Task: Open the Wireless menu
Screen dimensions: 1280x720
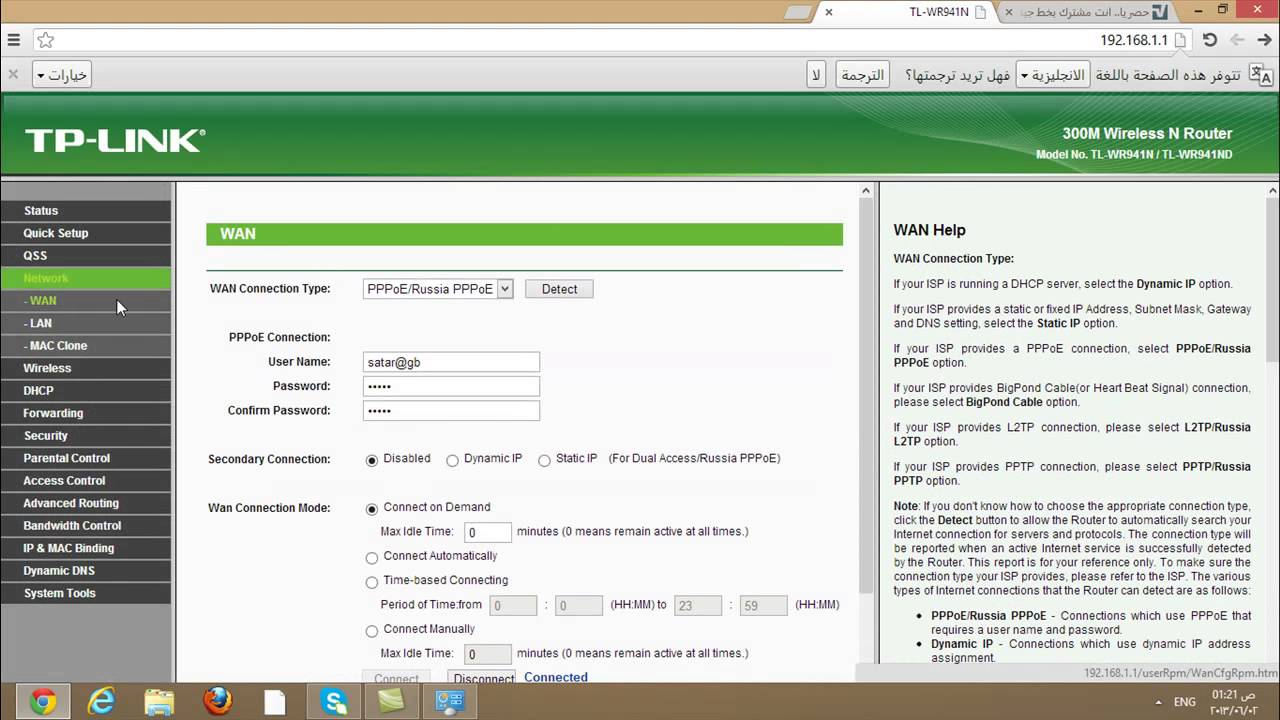Action: [86, 368]
